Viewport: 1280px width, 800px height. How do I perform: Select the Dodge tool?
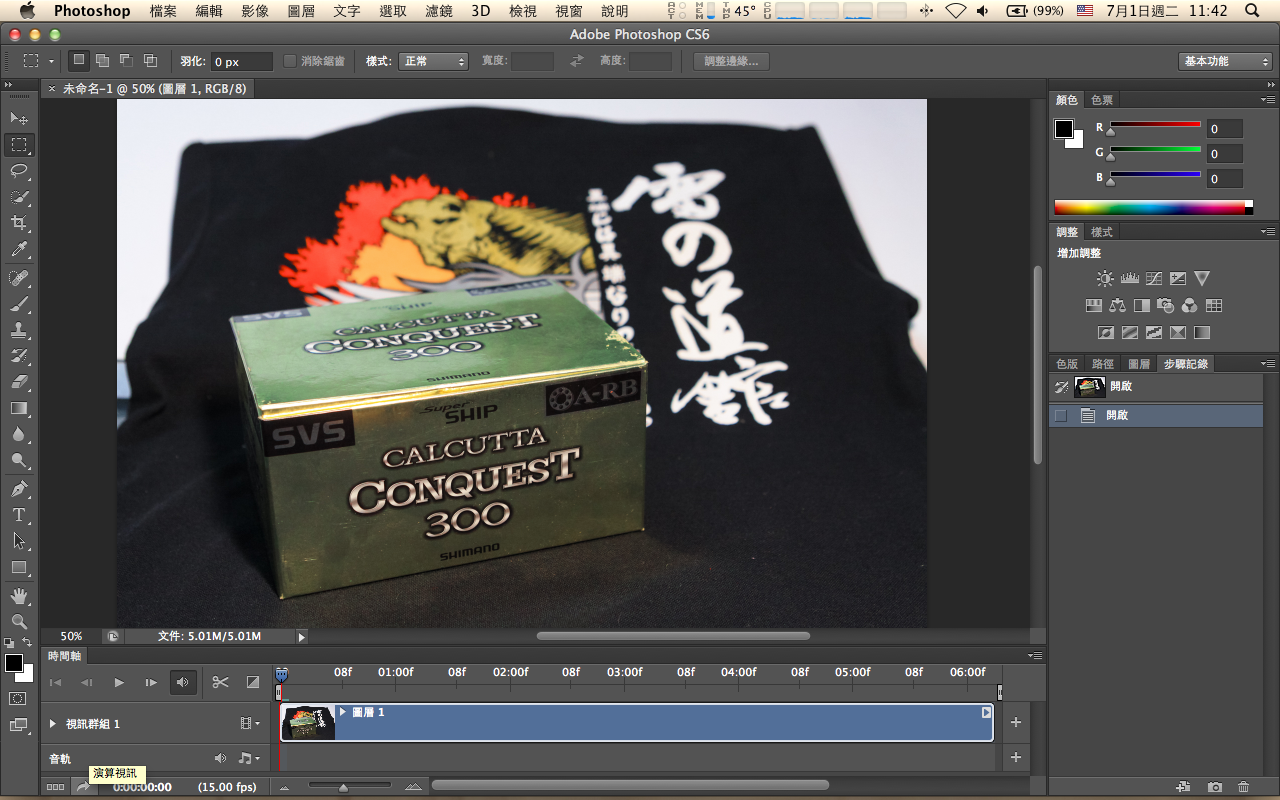tap(19, 460)
